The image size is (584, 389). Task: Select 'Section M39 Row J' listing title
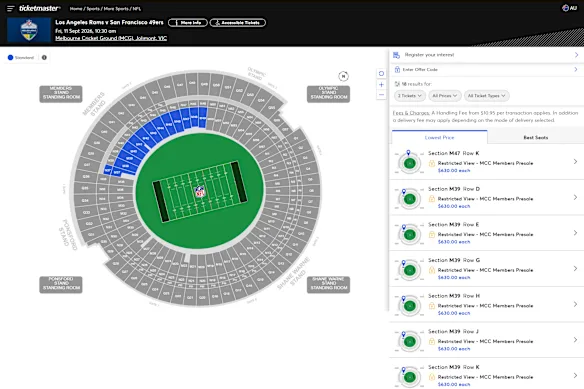pyautogui.click(x=453, y=331)
